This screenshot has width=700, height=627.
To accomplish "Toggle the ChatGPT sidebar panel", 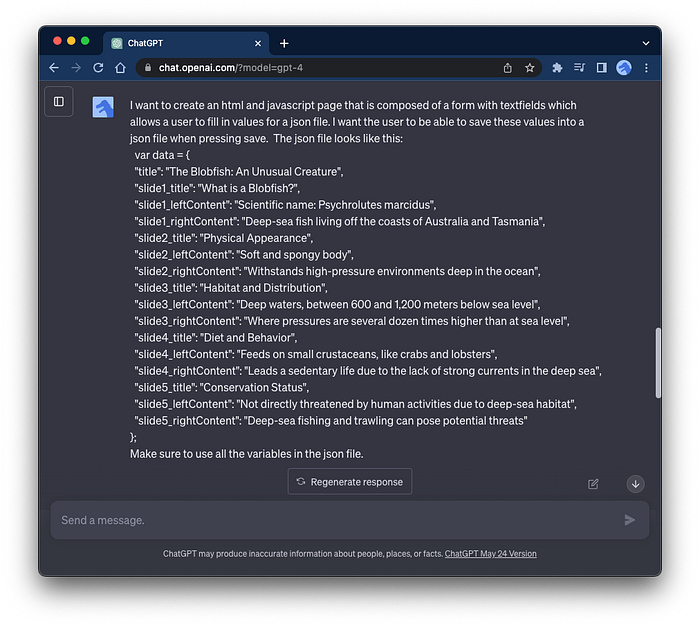I will pos(58,101).
